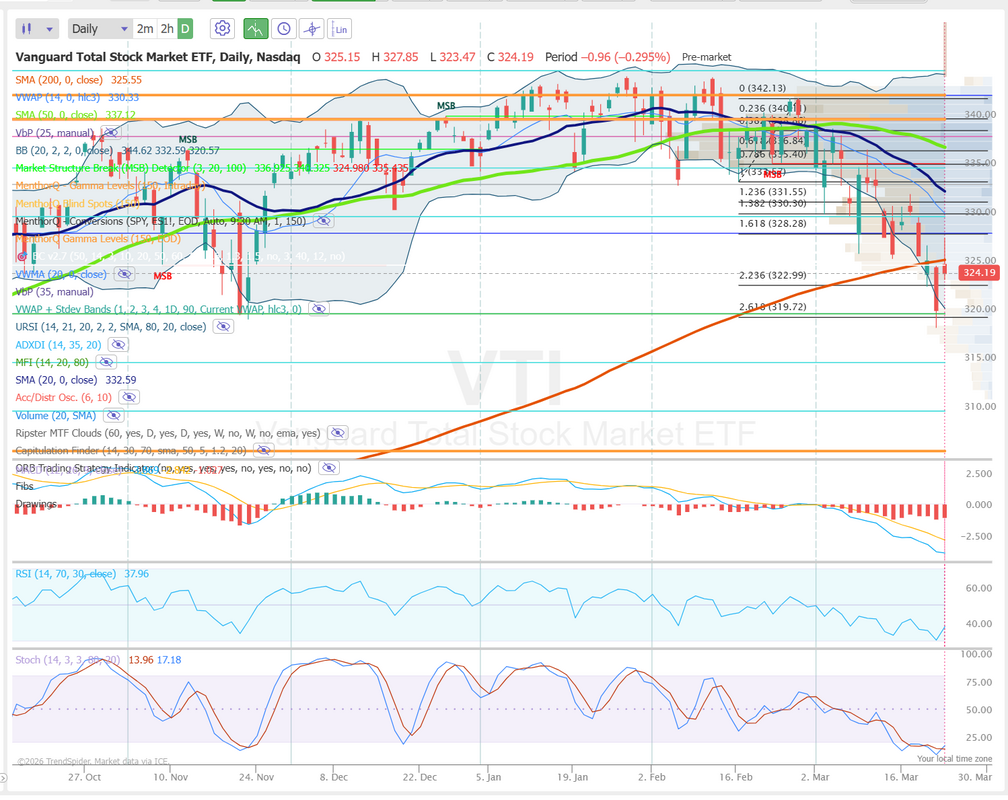Click the candlestick chart type icon

27,29
